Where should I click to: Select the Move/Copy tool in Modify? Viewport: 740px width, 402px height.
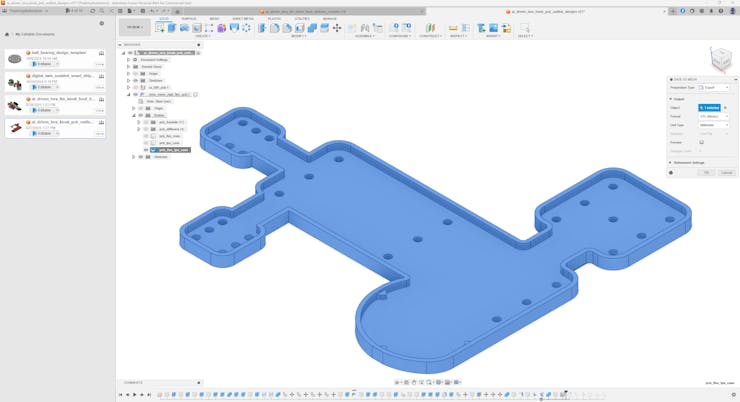tap(337, 28)
